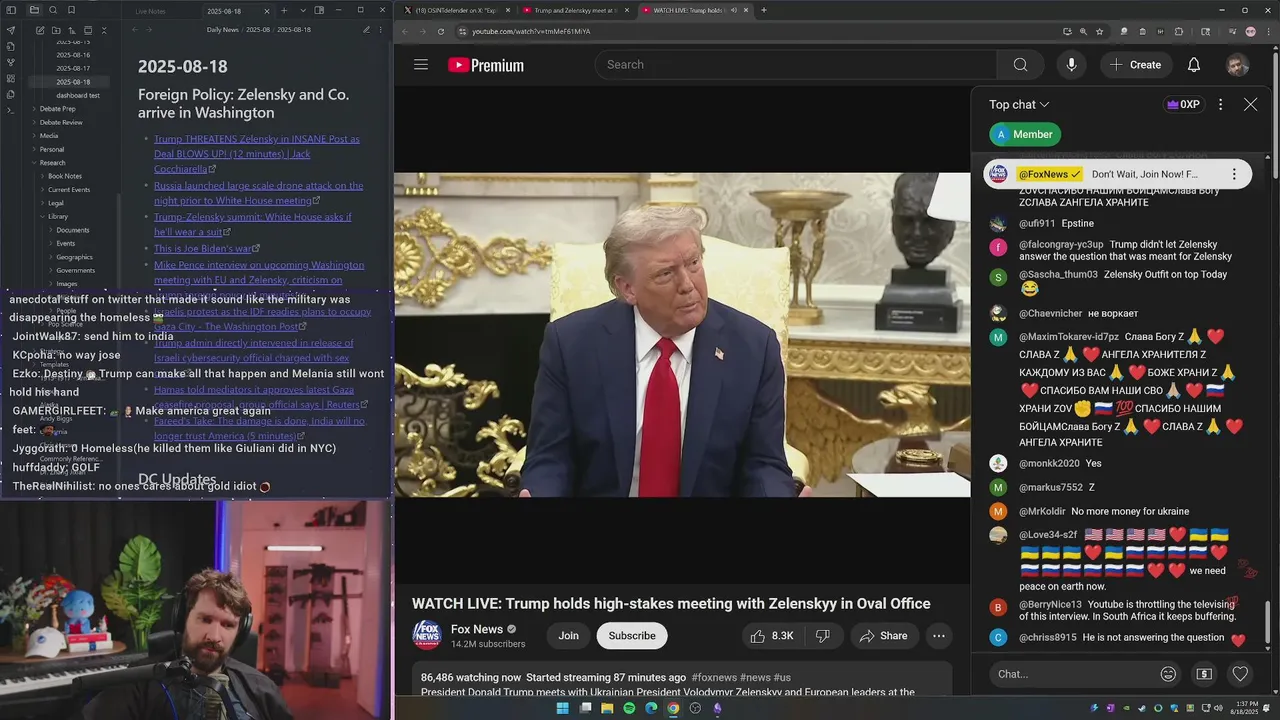Expand the Debate Prep folder
Screen dimensions: 1280x720
(x=57, y=108)
